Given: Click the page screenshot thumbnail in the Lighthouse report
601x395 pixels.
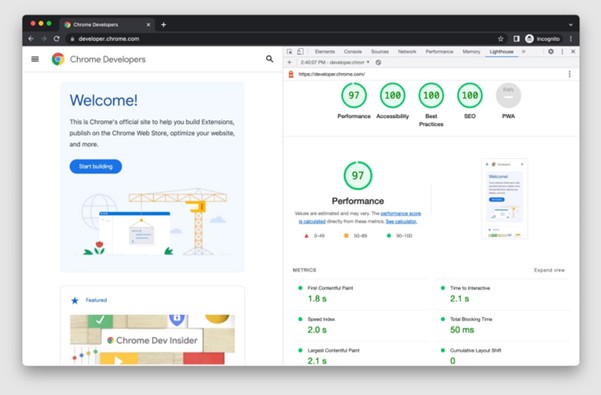Looking at the screenshot, I should click(504, 198).
